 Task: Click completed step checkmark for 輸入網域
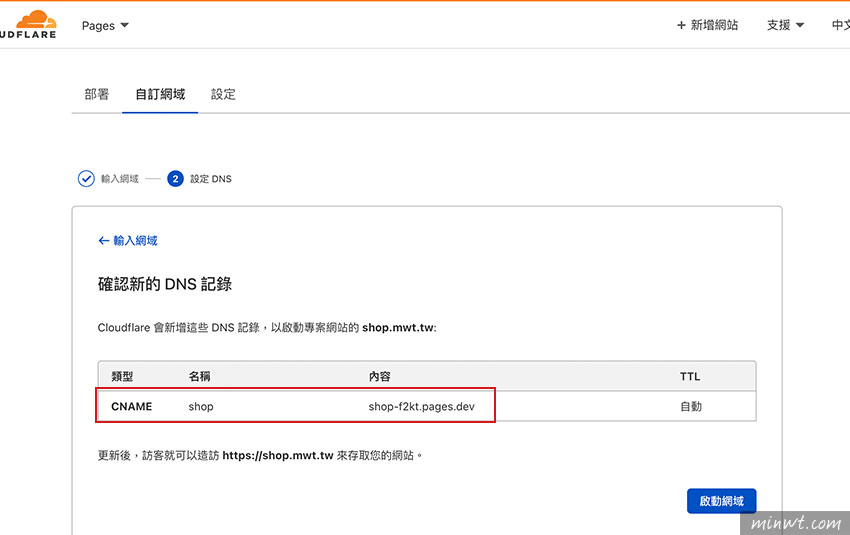[x=86, y=178]
